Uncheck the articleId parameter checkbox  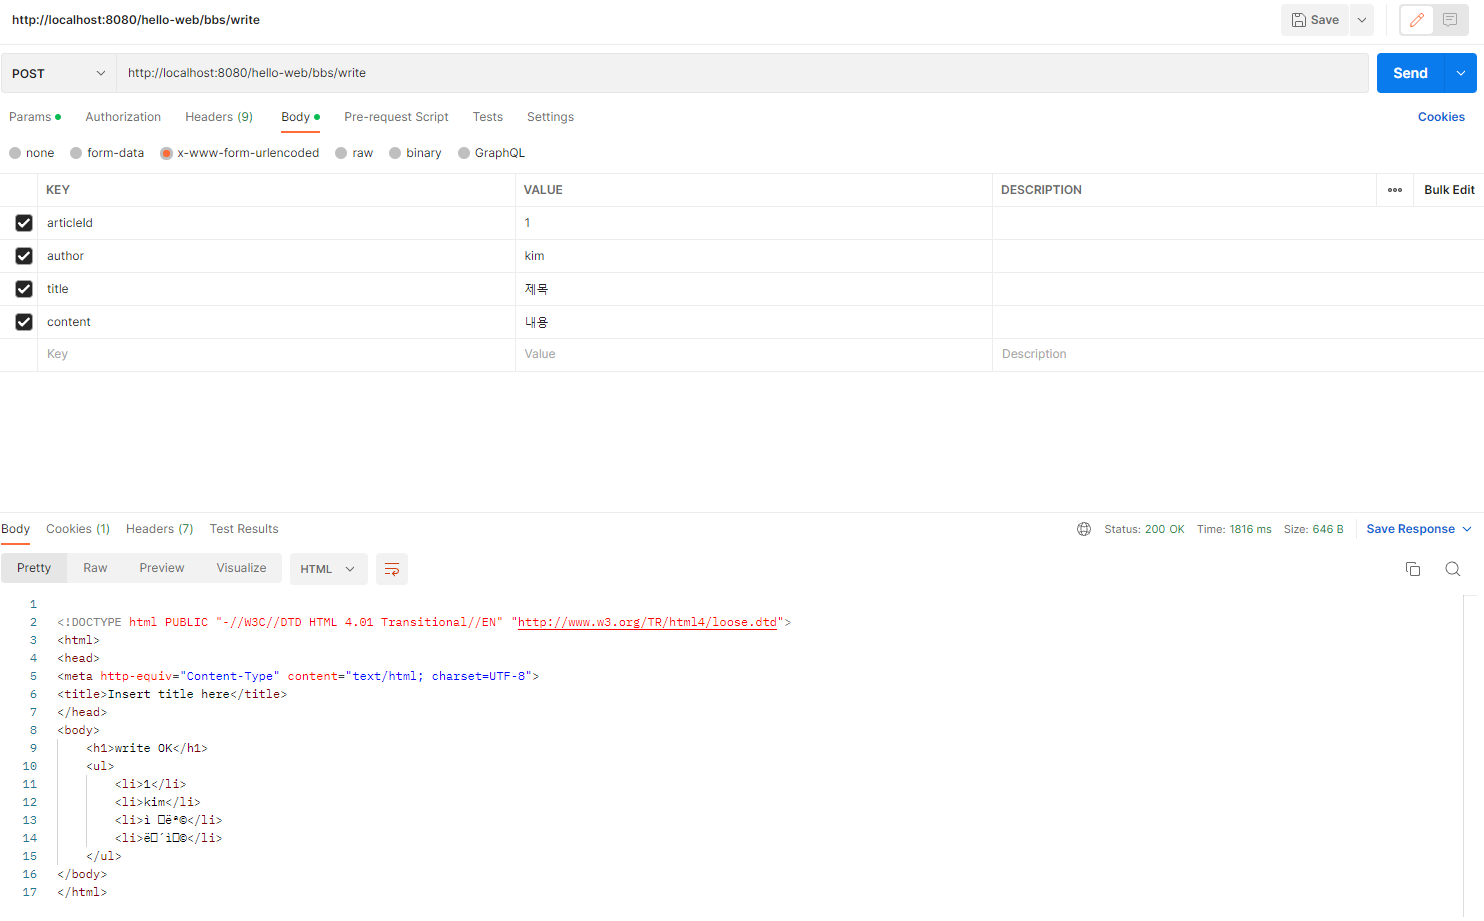click(x=24, y=223)
